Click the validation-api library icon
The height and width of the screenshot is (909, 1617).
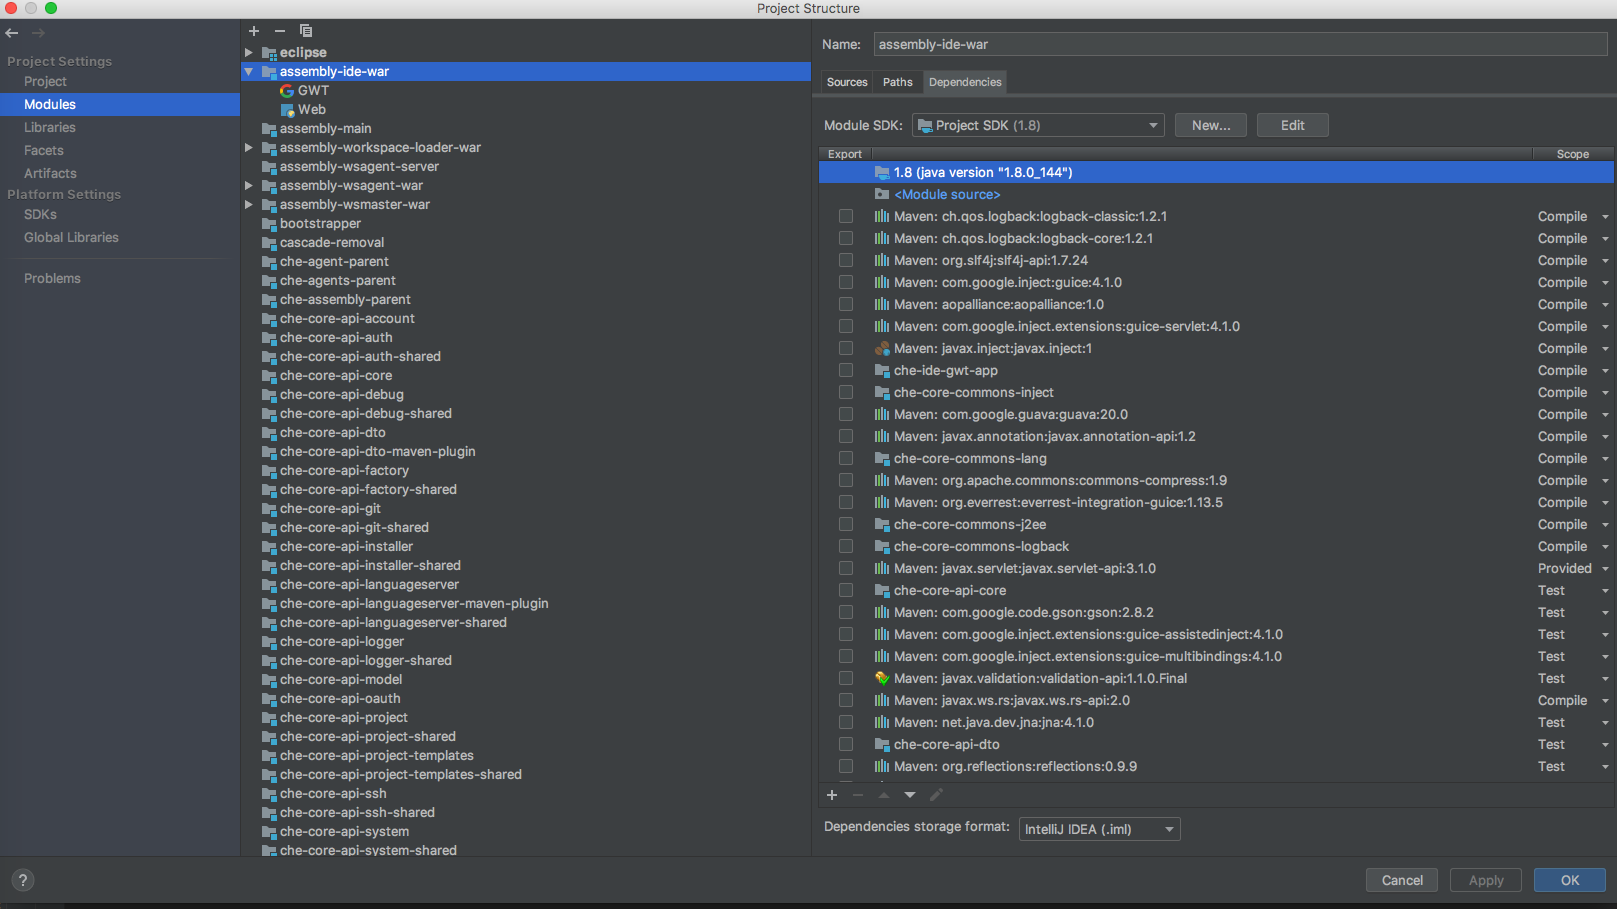[882, 679]
